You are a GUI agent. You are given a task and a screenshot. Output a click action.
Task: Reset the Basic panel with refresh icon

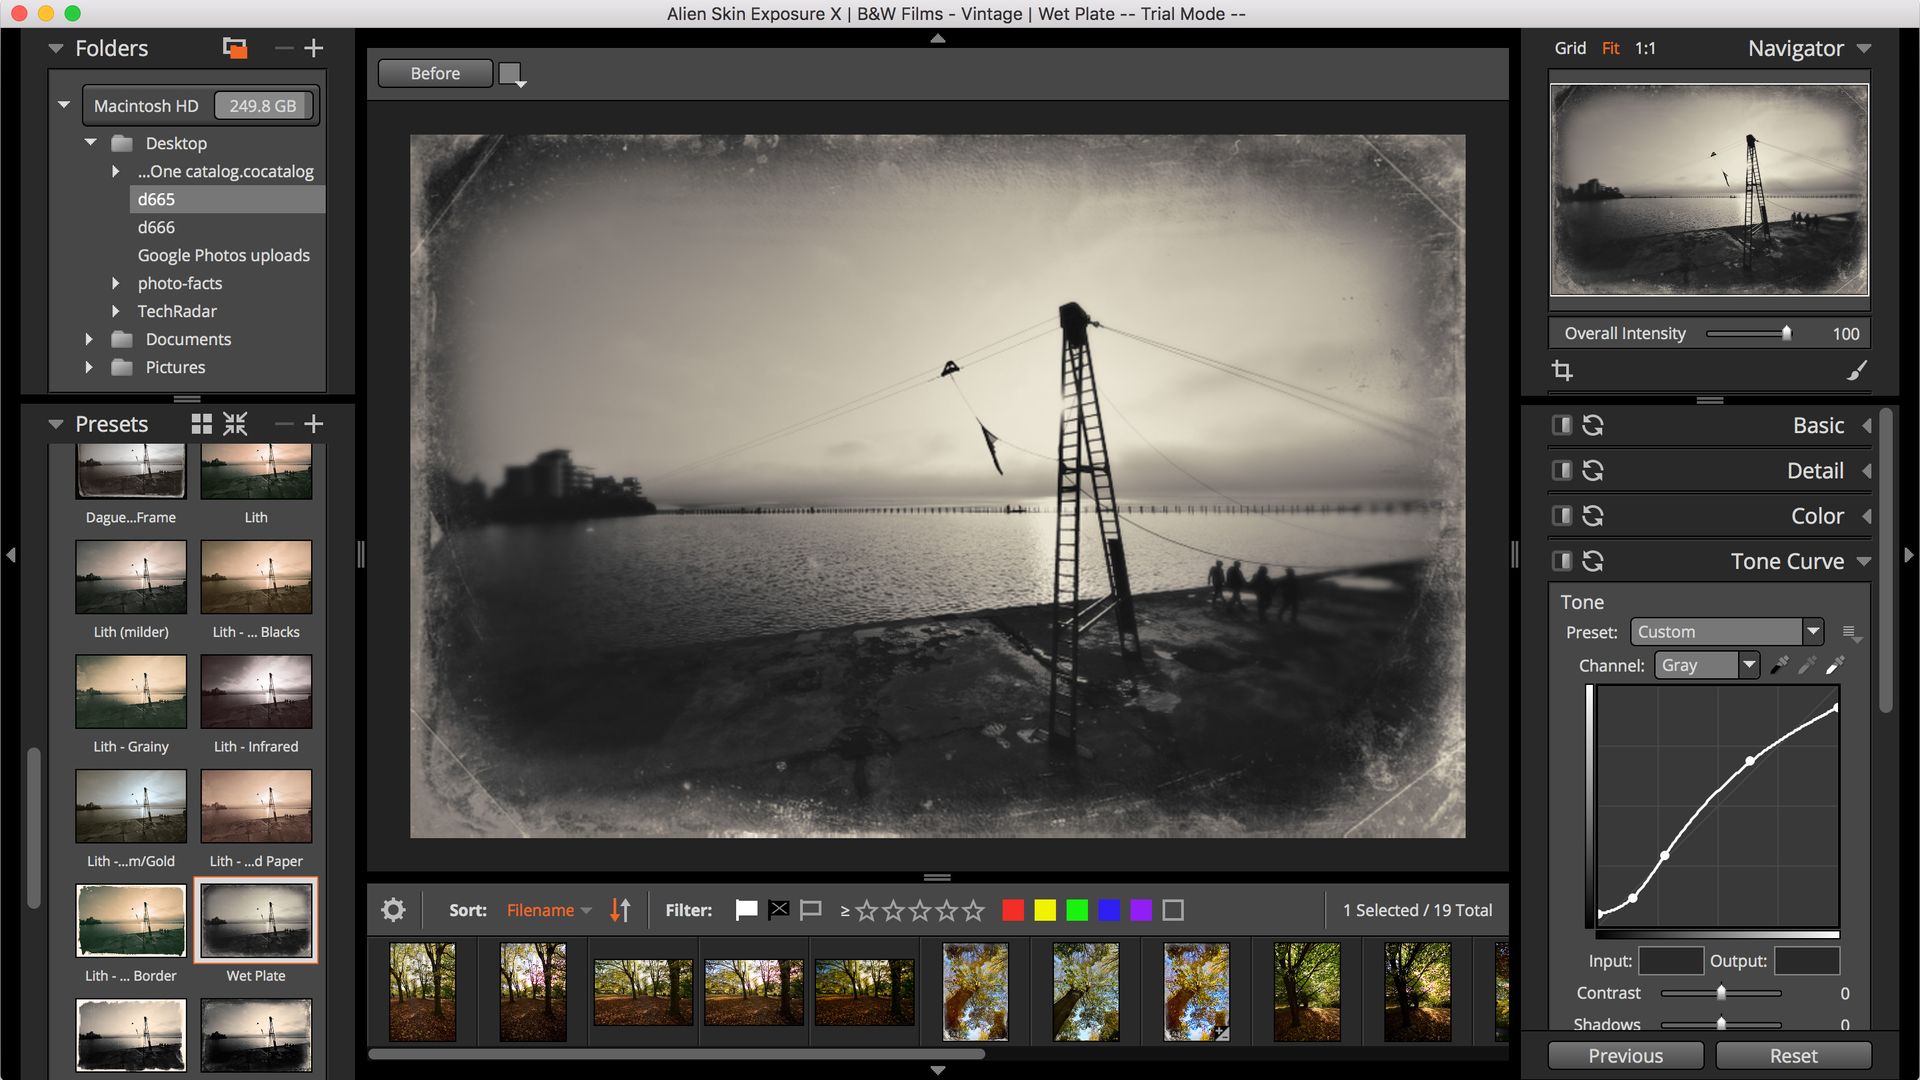point(1593,425)
